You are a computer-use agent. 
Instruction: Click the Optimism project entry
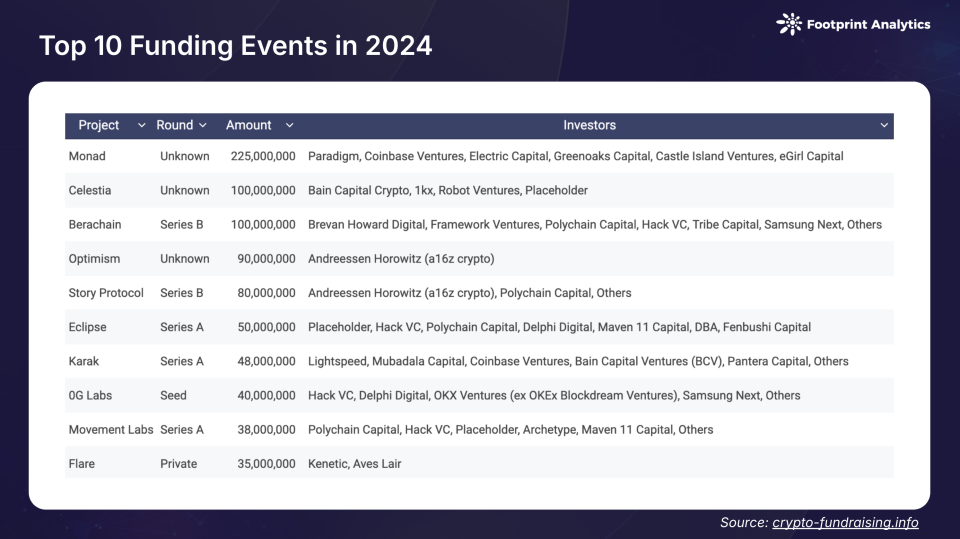point(94,259)
